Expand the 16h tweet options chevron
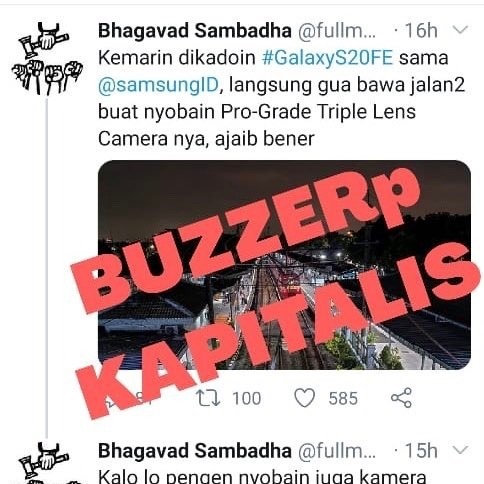Image resolution: width=484 pixels, height=484 pixels. coord(460,30)
